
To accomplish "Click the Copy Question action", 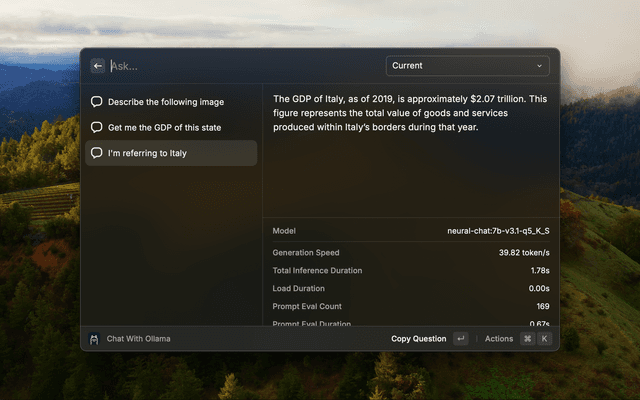I will pyautogui.click(x=418, y=339).
